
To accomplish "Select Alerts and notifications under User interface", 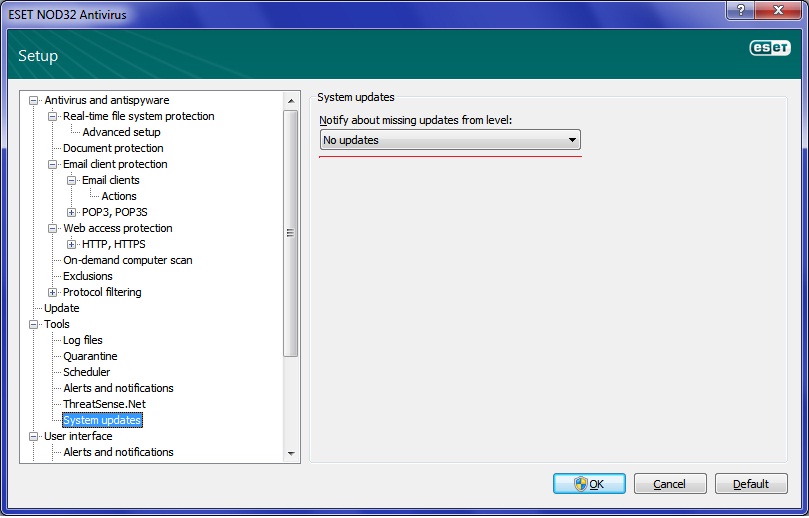I will [x=118, y=452].
